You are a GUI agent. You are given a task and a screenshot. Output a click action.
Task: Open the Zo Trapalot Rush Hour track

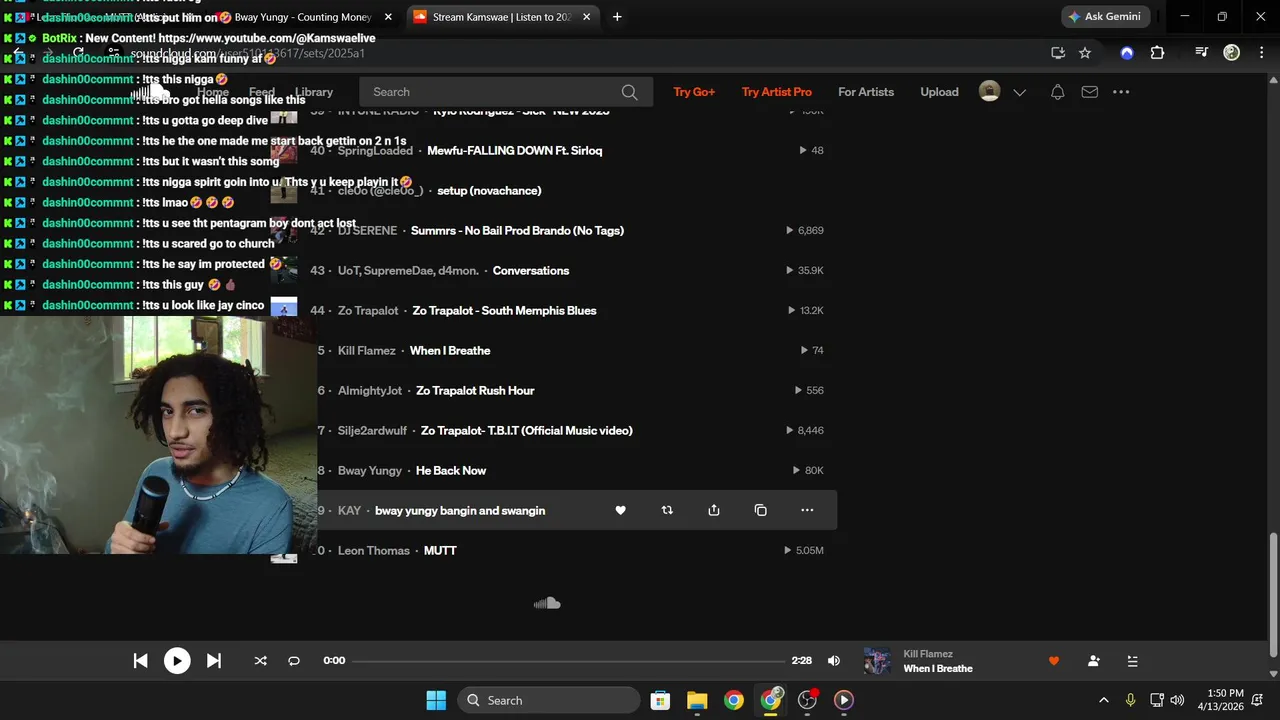click(x=475, y=391)
